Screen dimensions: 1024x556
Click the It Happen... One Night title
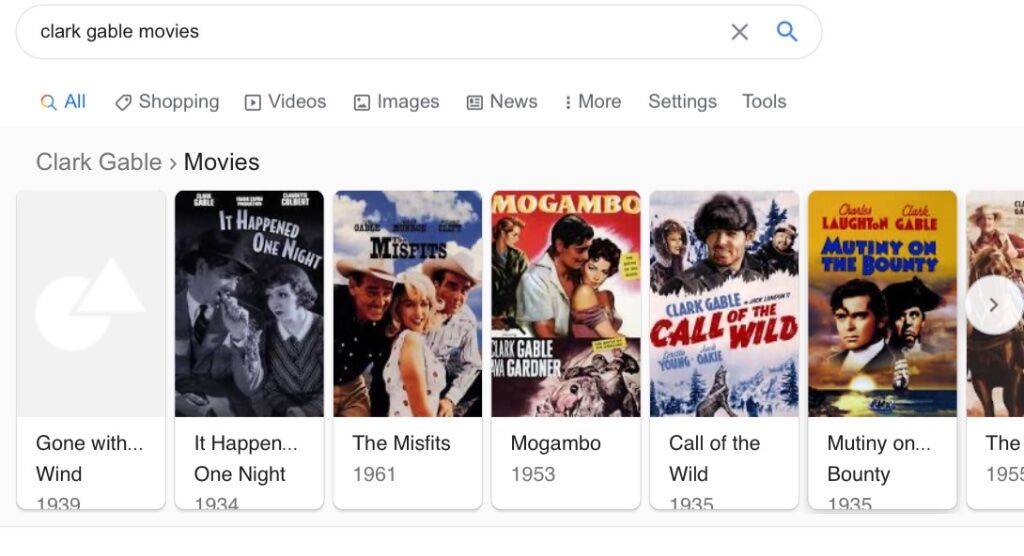(x=246, y=459)
